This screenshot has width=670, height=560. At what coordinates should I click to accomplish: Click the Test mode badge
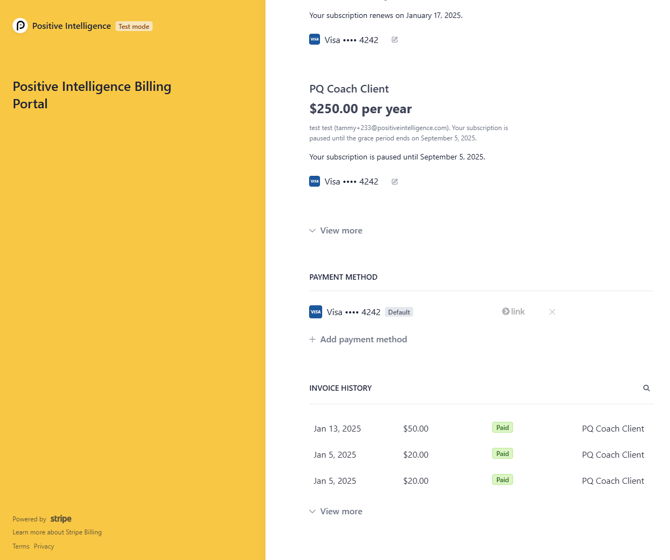pos(134,27)
